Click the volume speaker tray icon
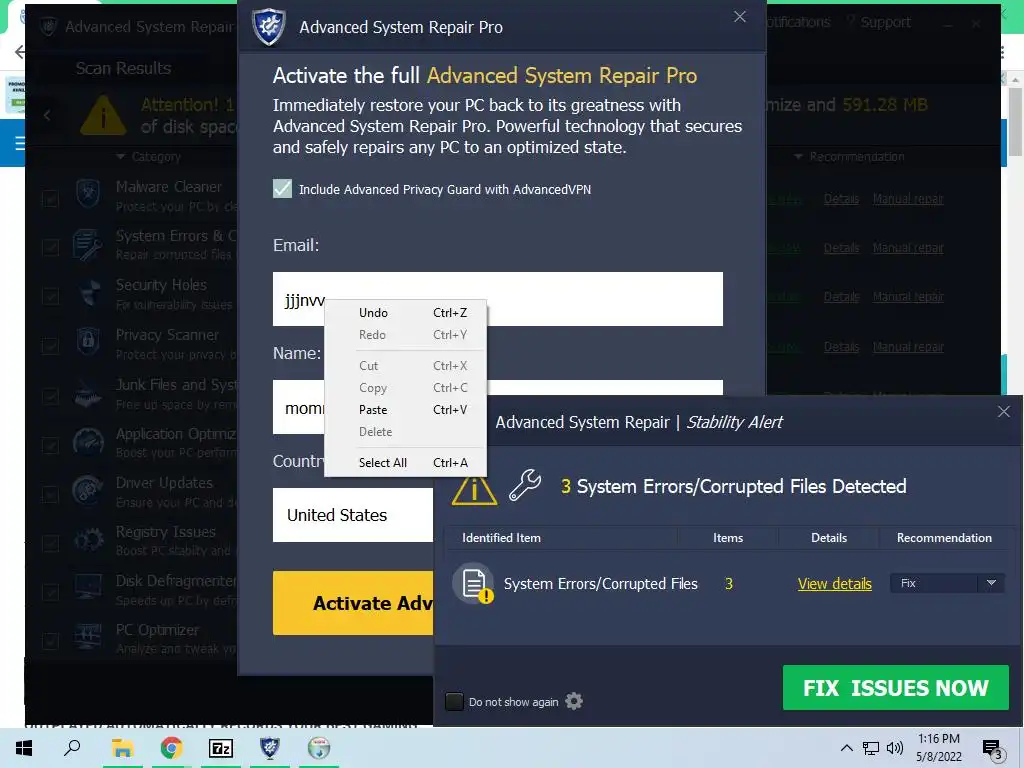 [x=894, y=748]
